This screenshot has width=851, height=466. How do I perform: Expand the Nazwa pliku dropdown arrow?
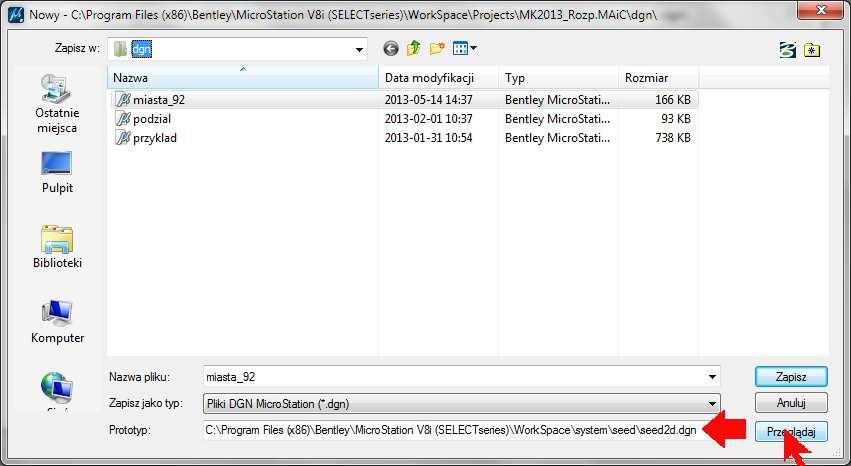click(712, 377)
